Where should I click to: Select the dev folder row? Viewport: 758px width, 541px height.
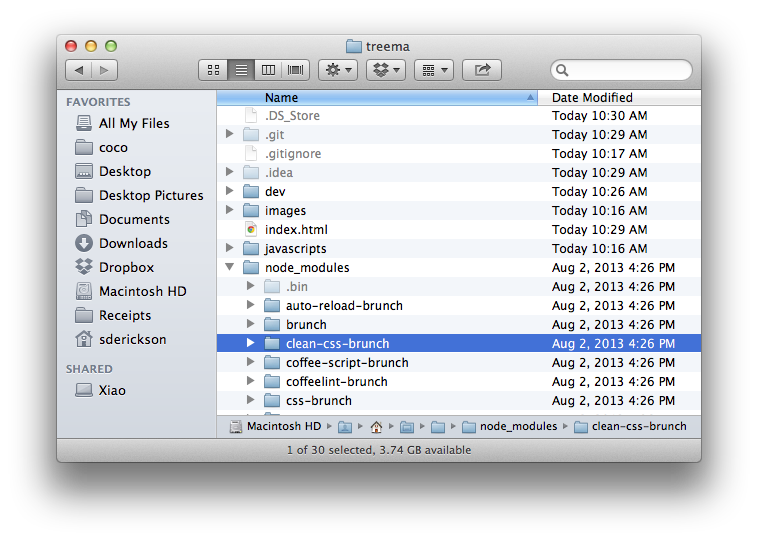pyautogui.click(x=459, y=191)
